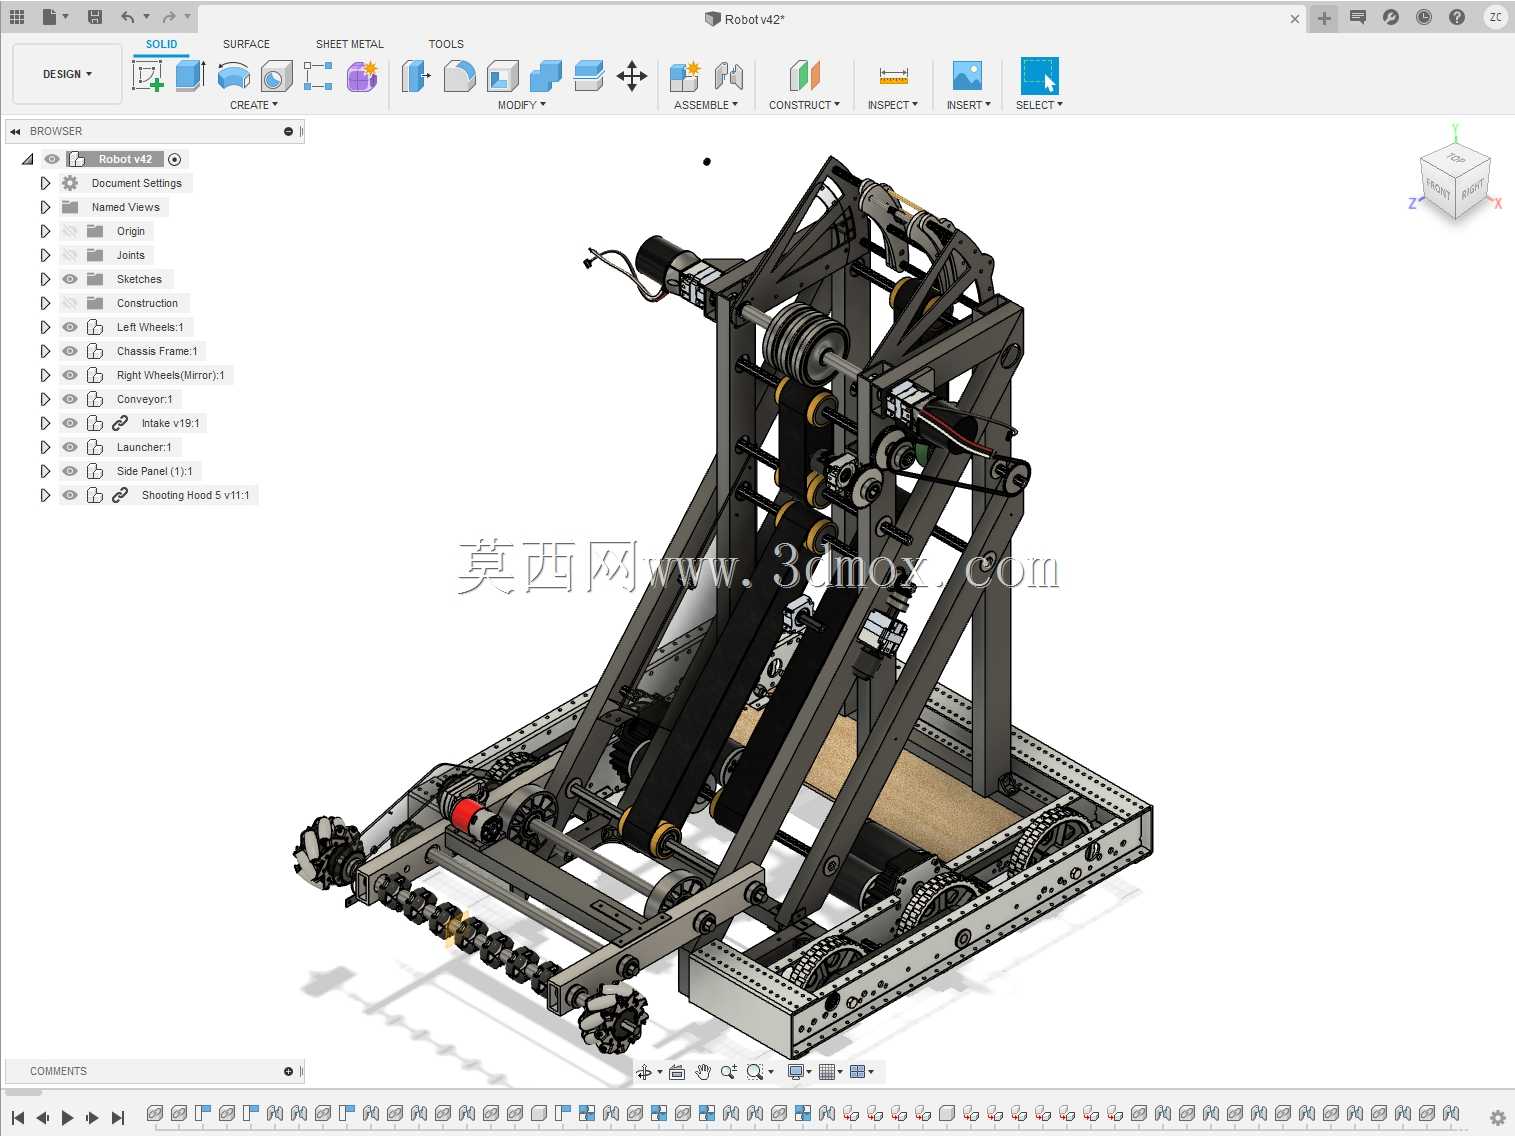Screen dimensions: 1515x1136
Task: Select the New Component tool
Action: coord(686,76)
